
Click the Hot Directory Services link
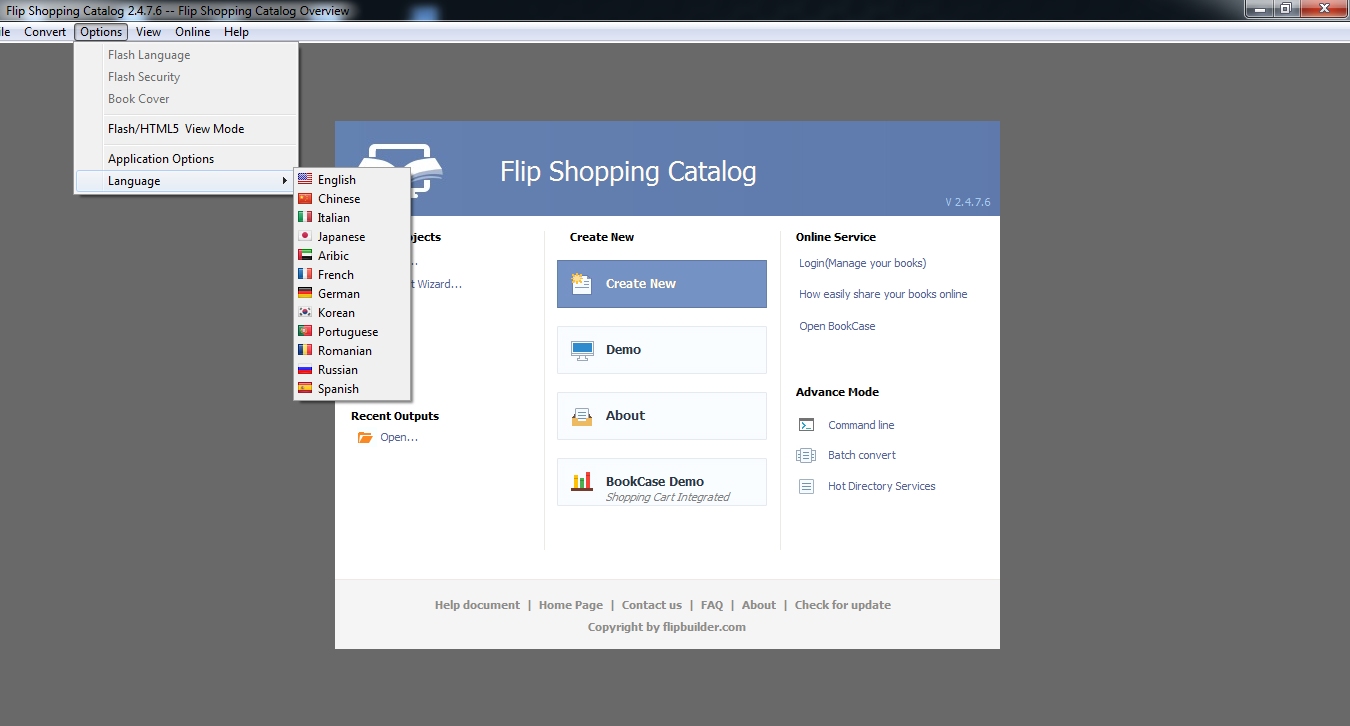pos(882,486)
